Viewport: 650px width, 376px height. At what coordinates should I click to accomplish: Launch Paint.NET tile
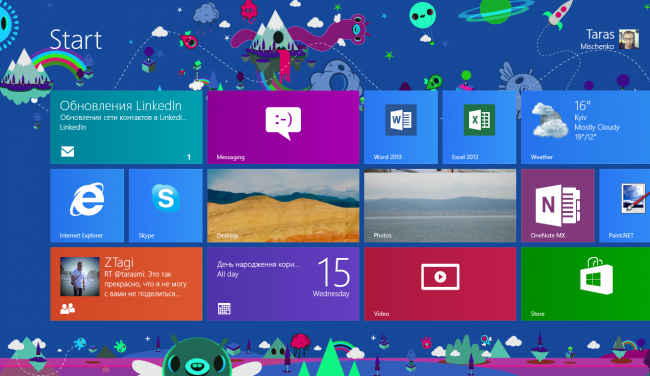click(625, 206)
